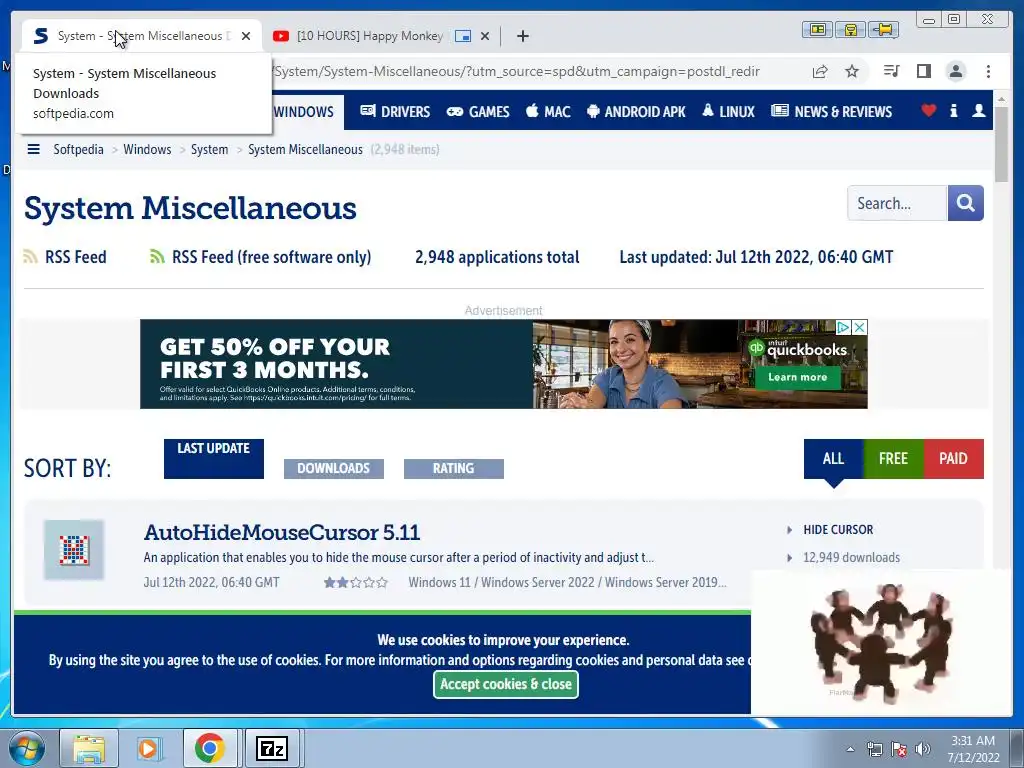Viewport: 1024px width, 768px height.
Task: Show hidden tray icons arrow
Action: click(850, 749)
